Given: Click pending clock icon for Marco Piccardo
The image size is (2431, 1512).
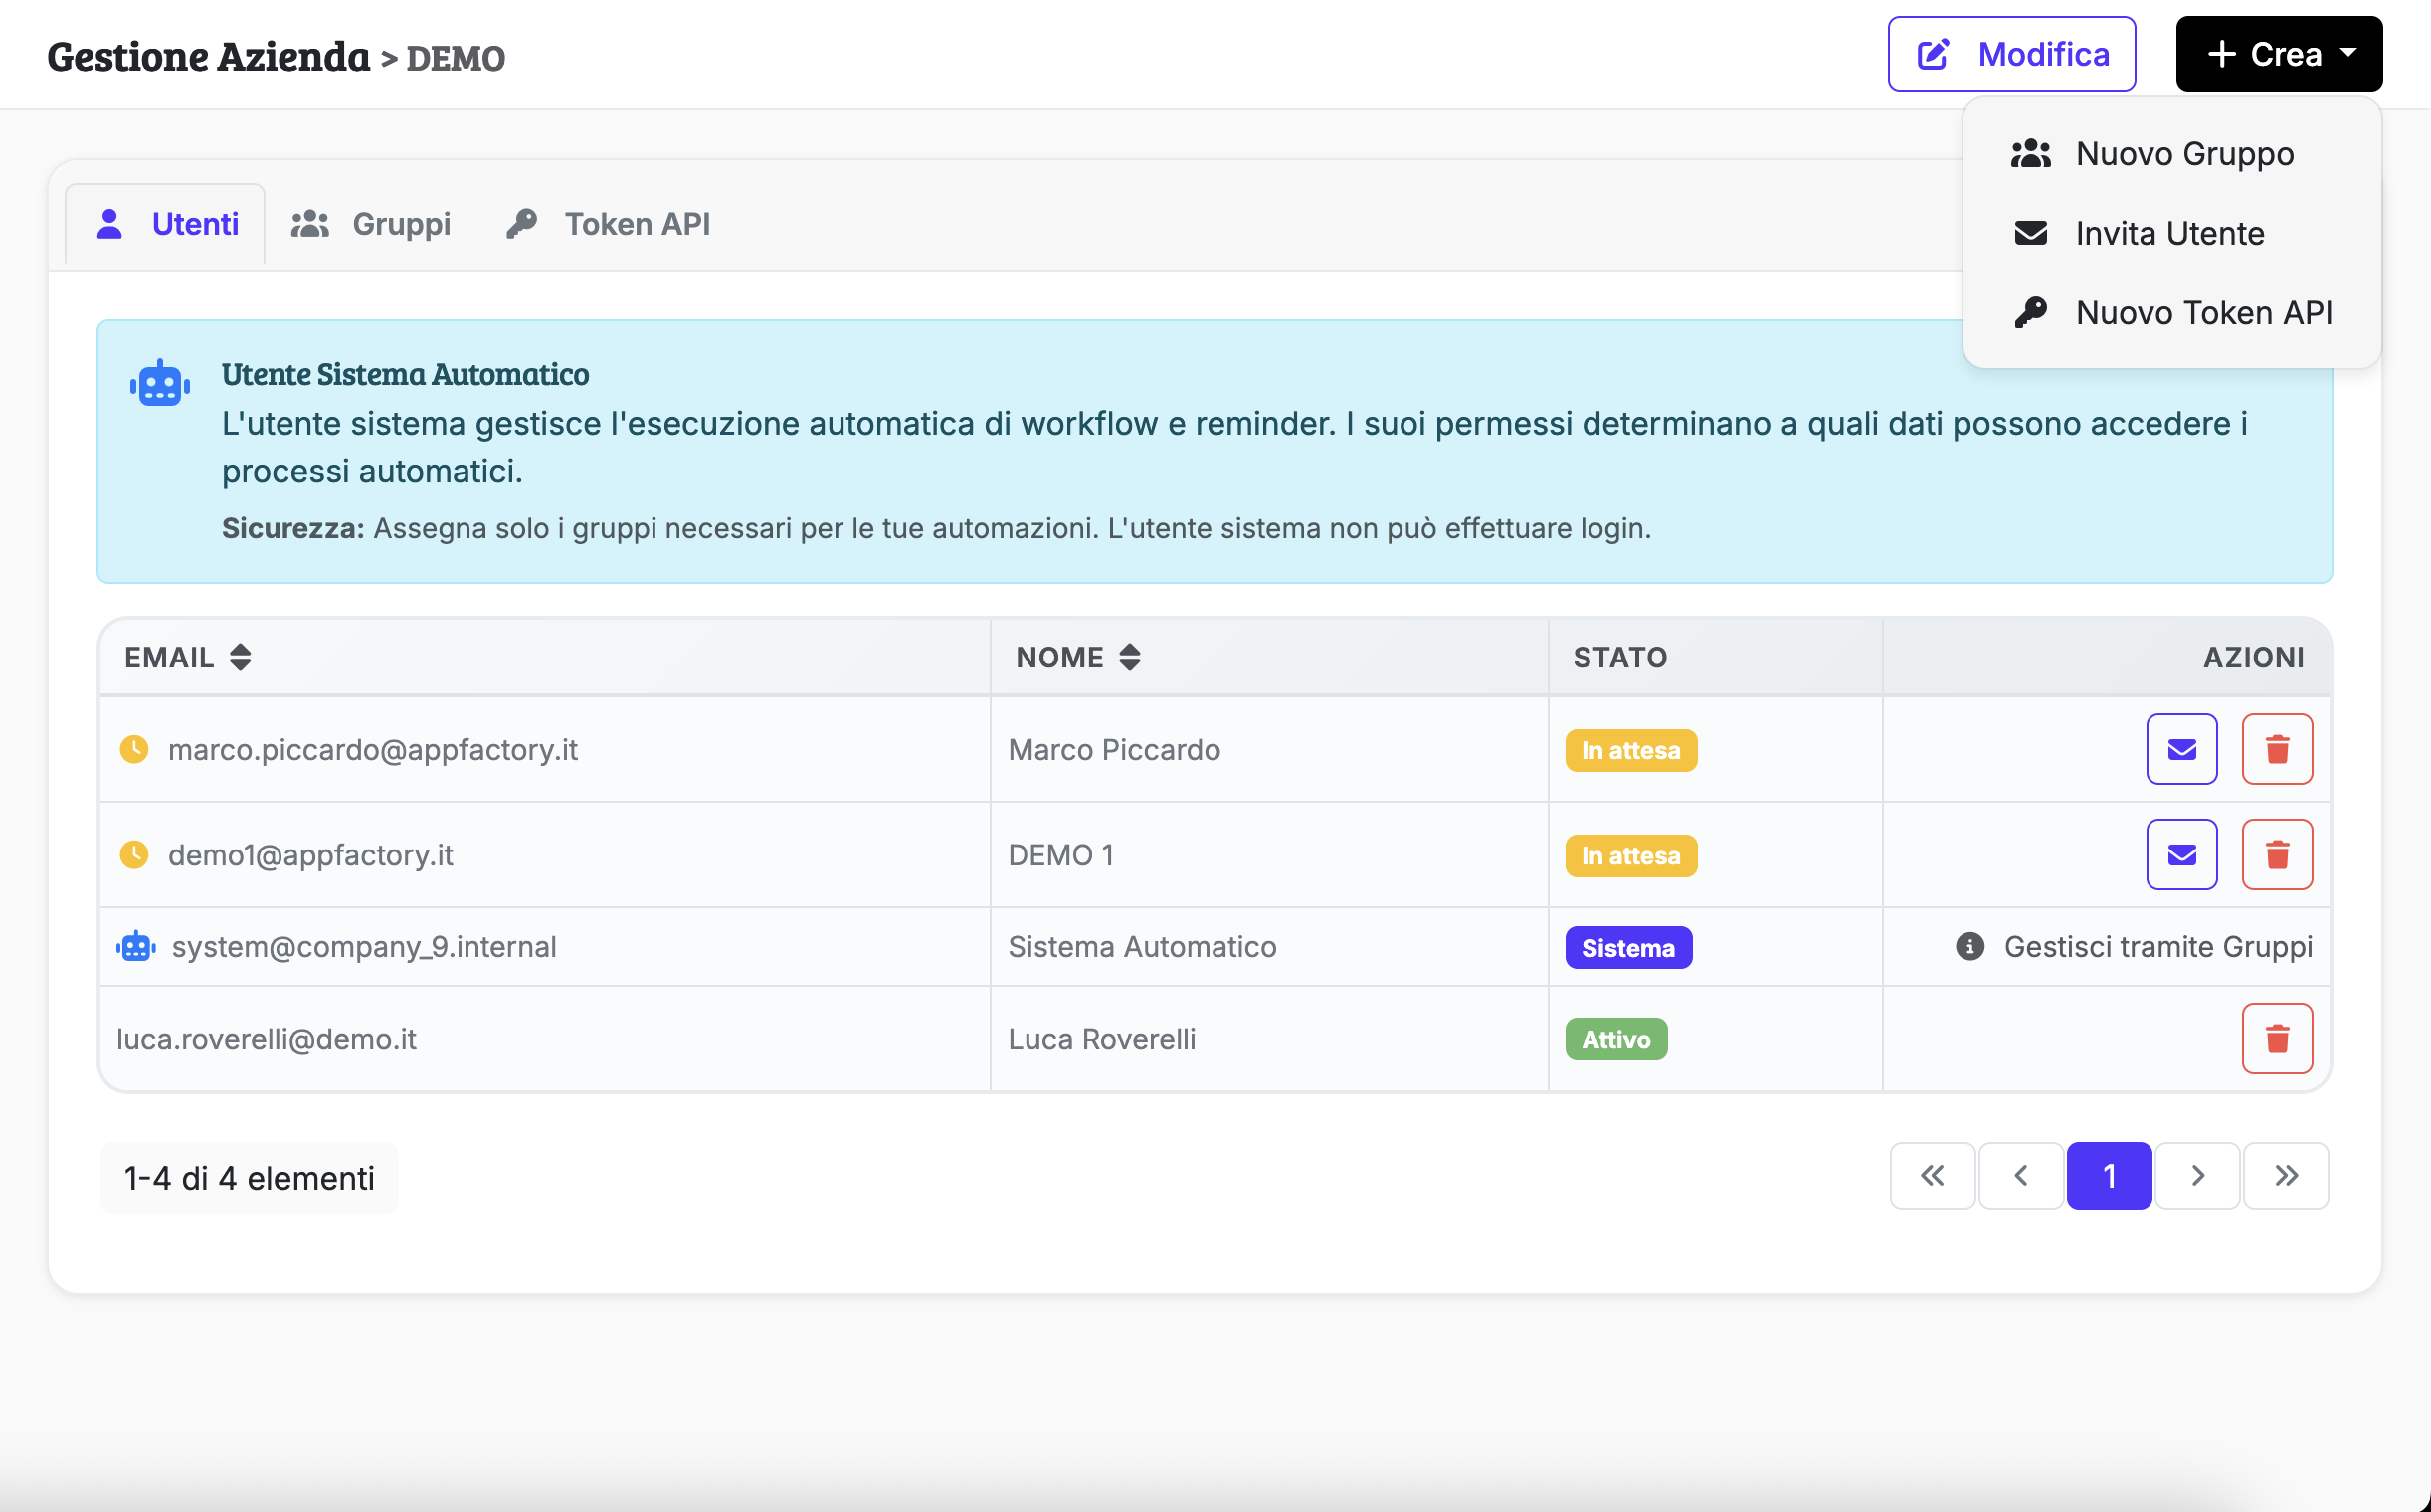Looking at the screenshot, I should (134, 749).
